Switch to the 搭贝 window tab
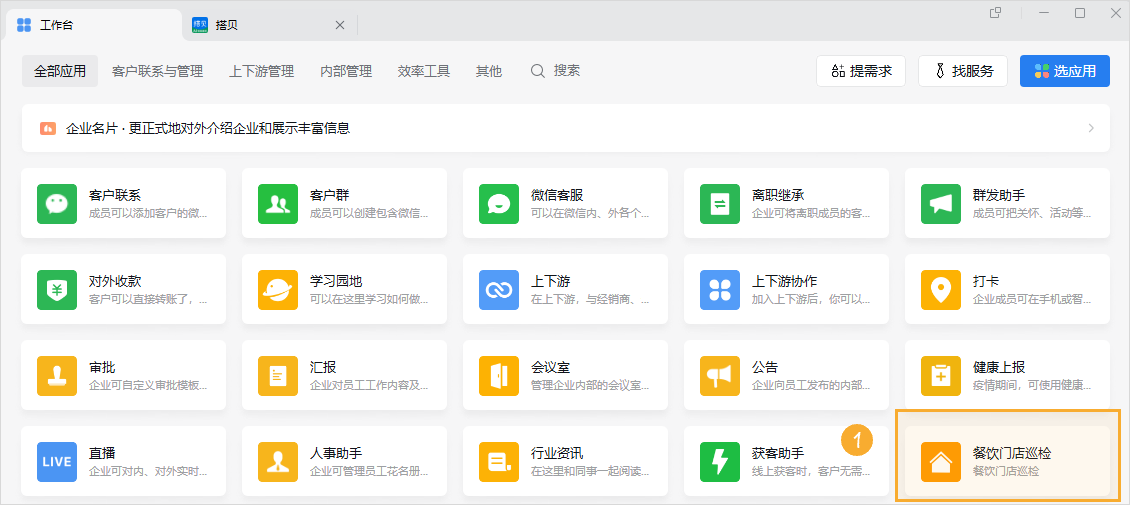Screen dimensions: 1130x505 pyautogui.click(x=270, y=25)
